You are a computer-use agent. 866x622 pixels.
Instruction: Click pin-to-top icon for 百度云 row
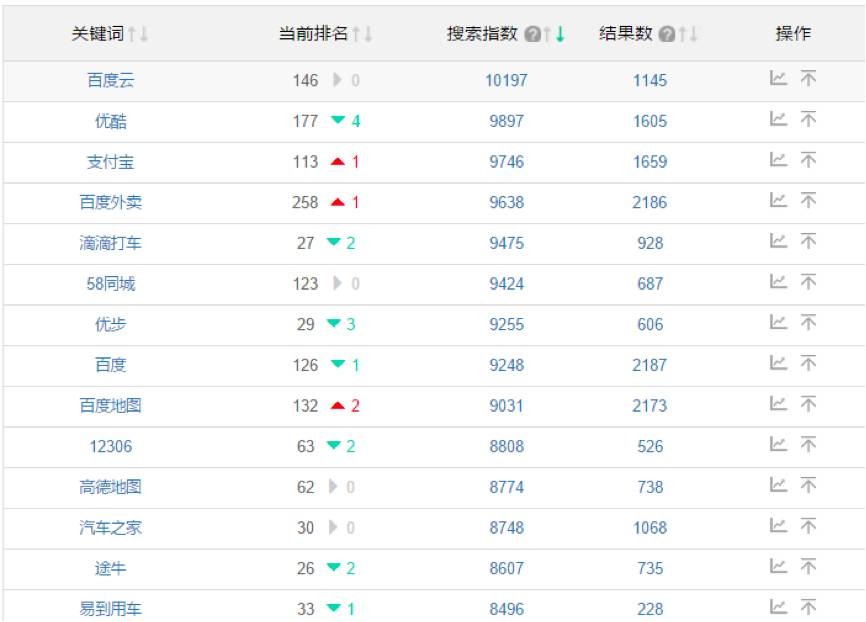808,78
